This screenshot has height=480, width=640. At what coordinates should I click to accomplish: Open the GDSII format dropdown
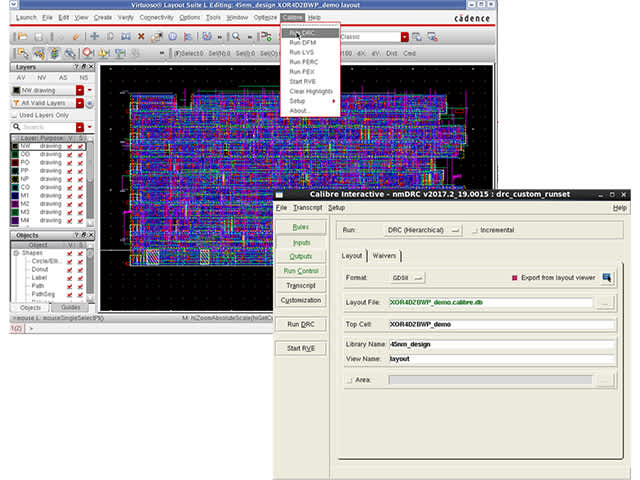tap(407, 278)
